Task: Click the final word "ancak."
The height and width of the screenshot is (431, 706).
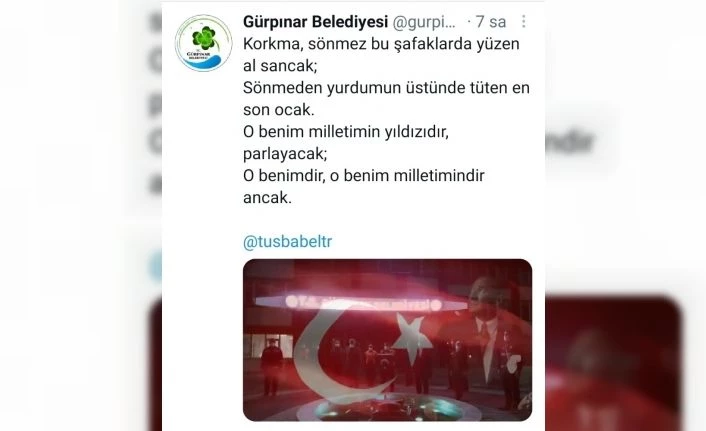Action: click(267, 198)
